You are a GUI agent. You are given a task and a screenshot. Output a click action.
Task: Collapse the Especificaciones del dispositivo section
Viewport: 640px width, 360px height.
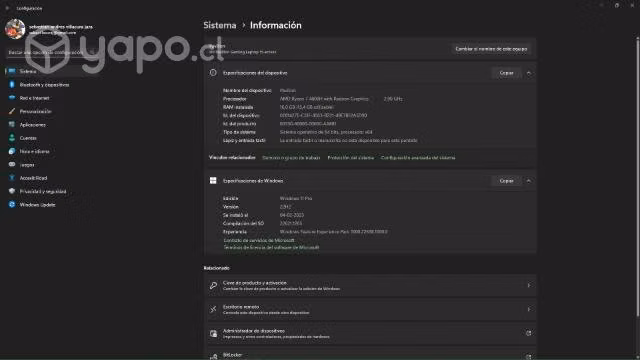tap(529, 73)
